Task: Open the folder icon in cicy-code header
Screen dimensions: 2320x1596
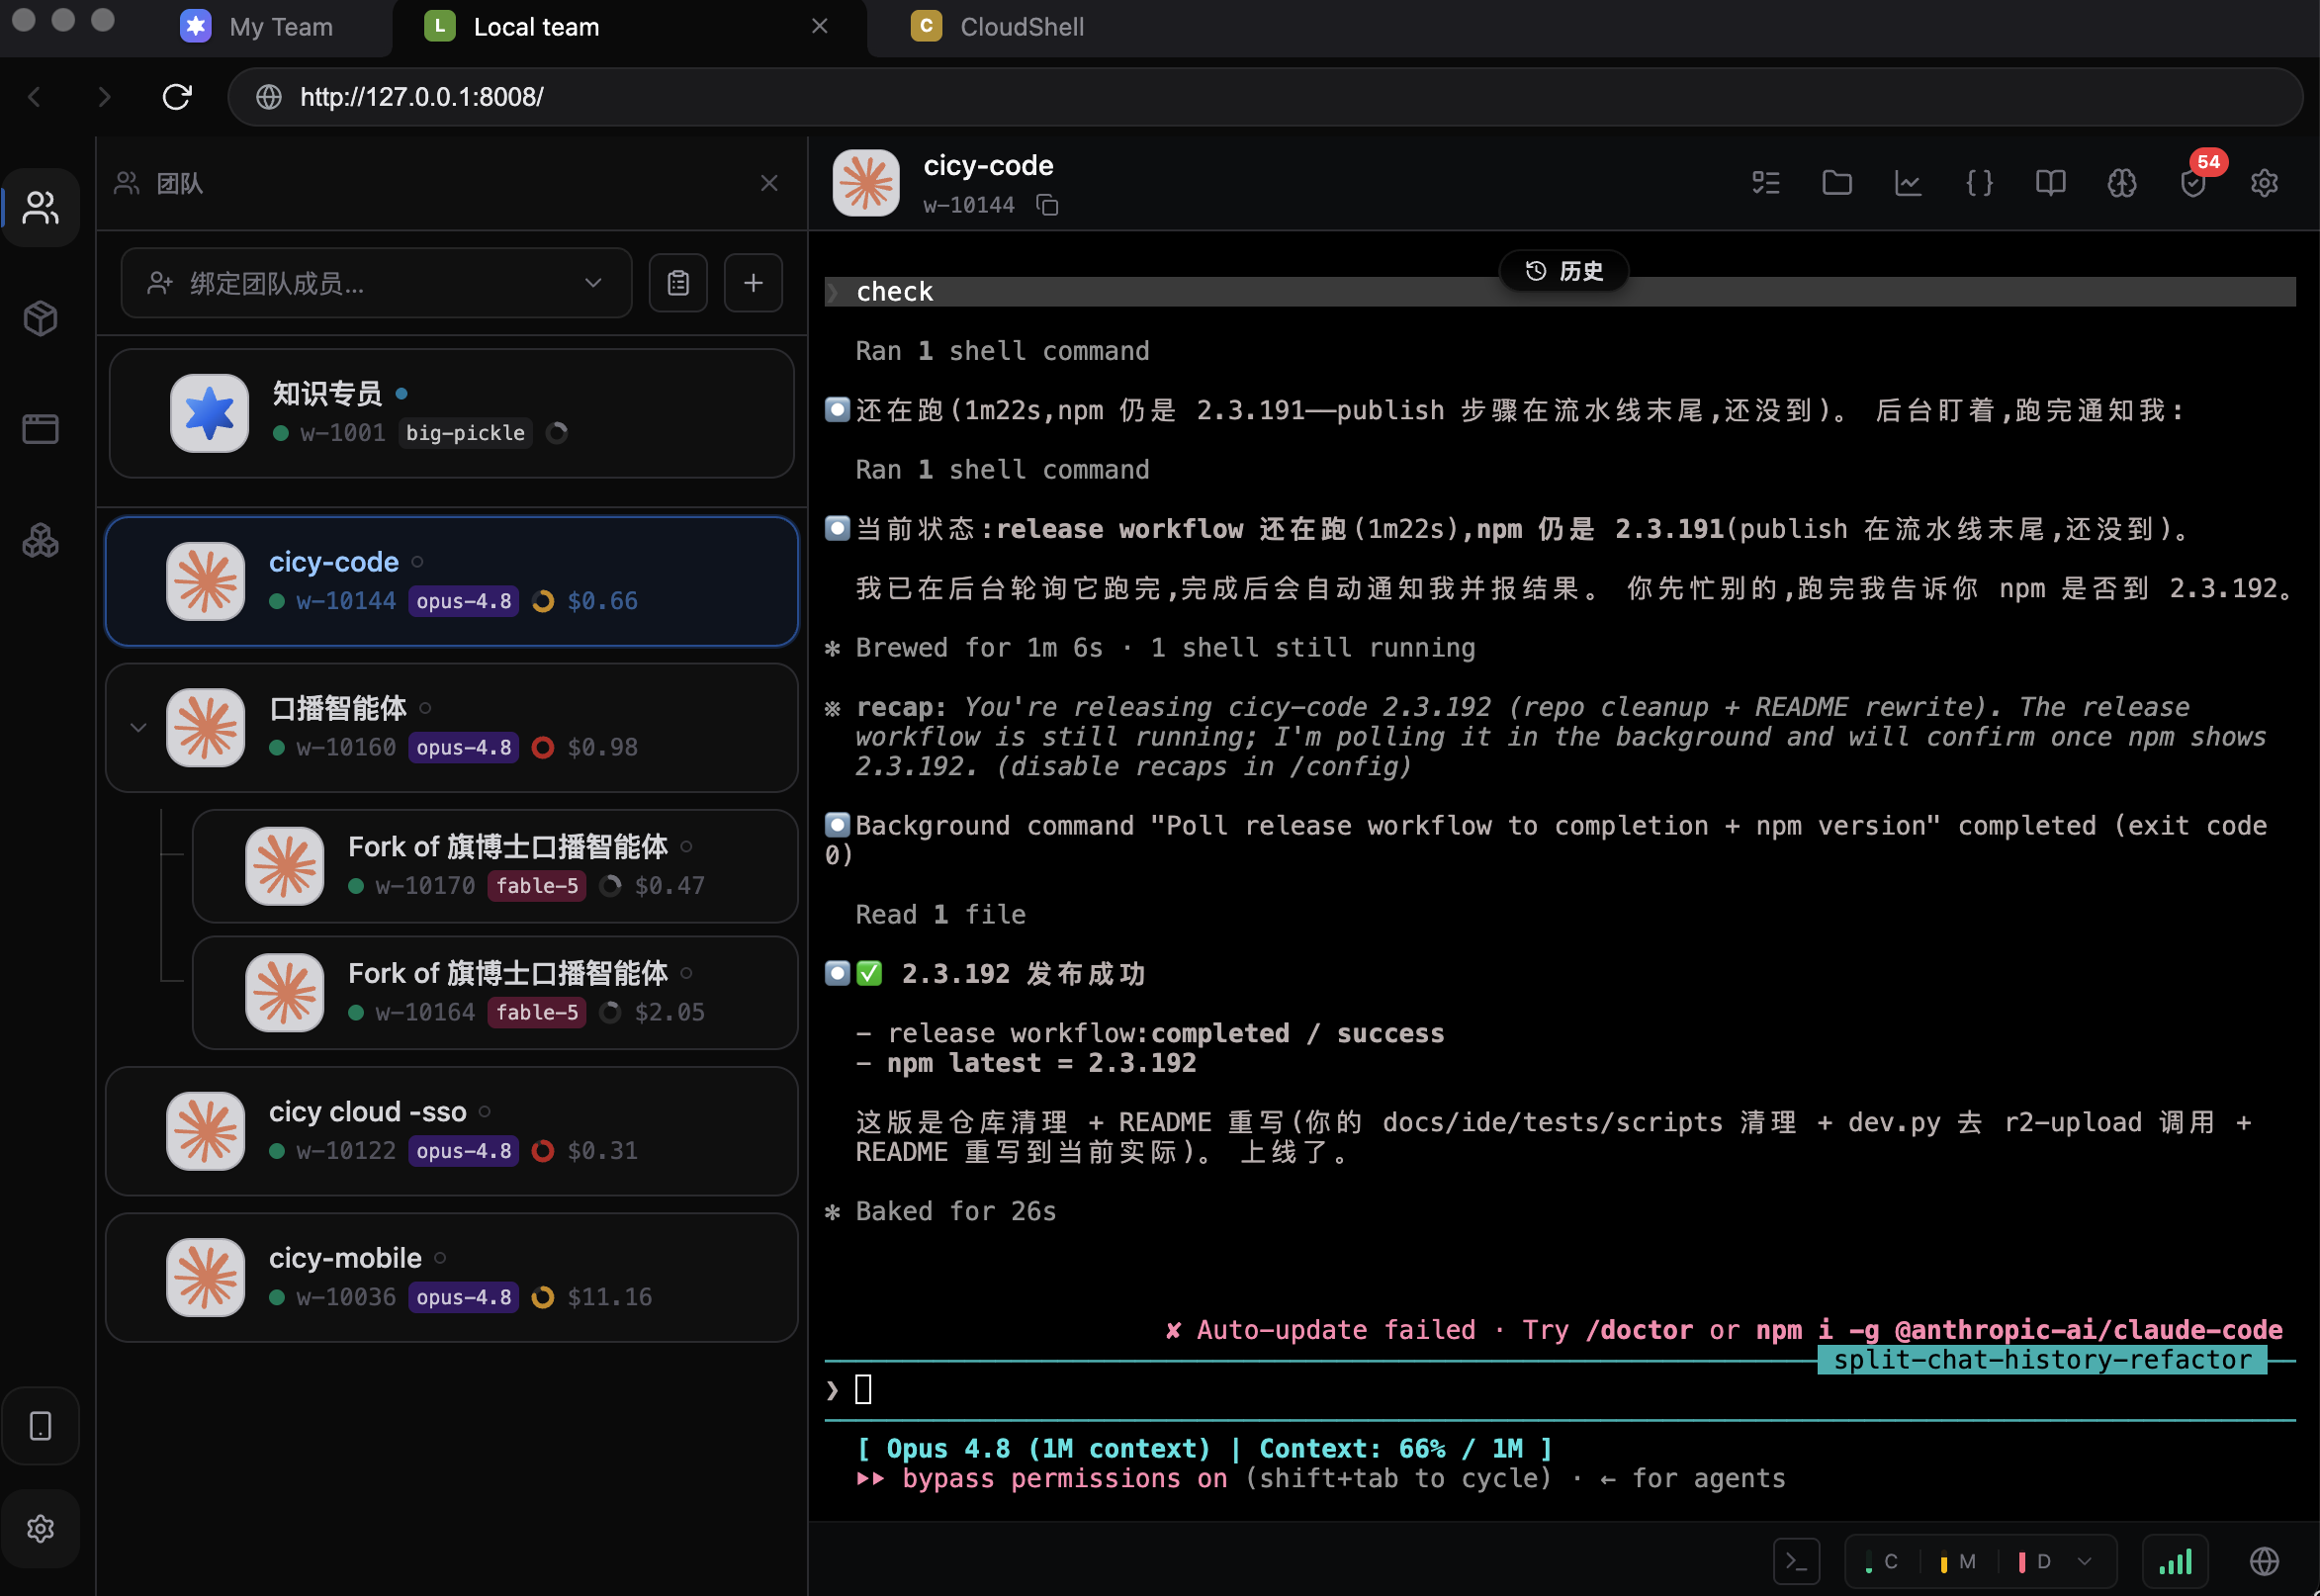Action: pyautogui.click(x=1837, y=183)
